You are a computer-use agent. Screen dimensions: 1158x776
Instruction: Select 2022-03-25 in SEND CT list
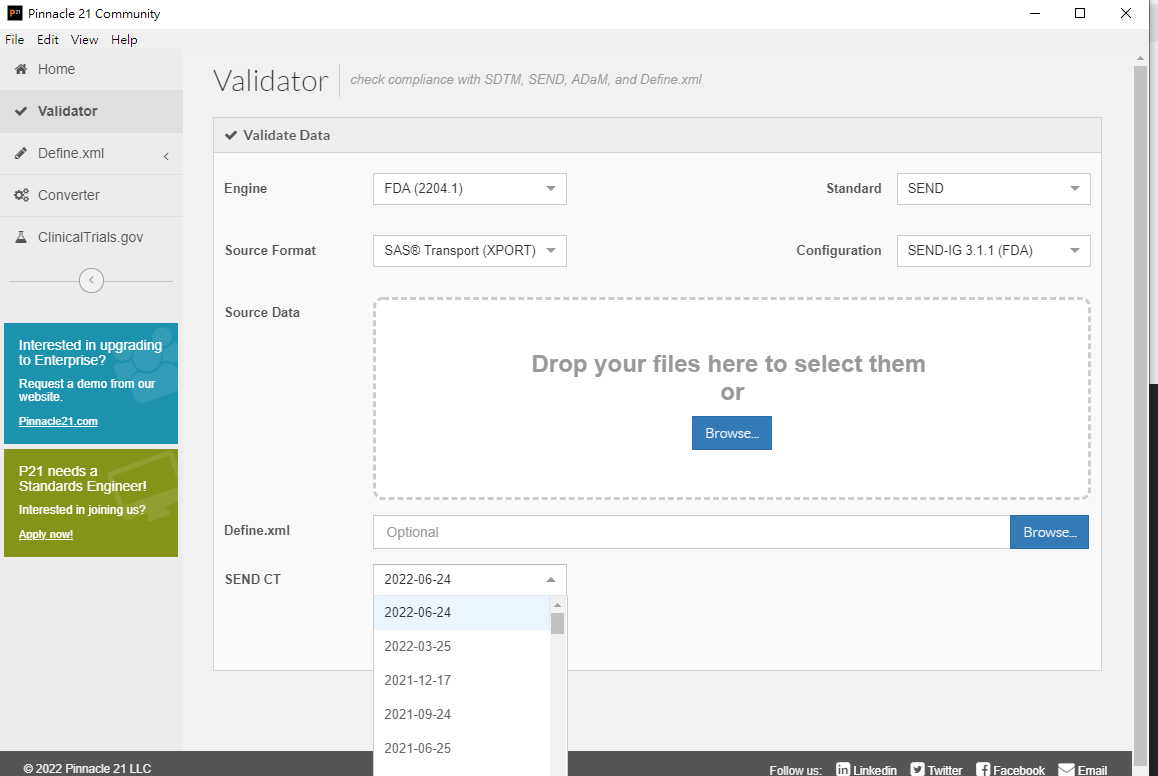(x=462, y=647)
